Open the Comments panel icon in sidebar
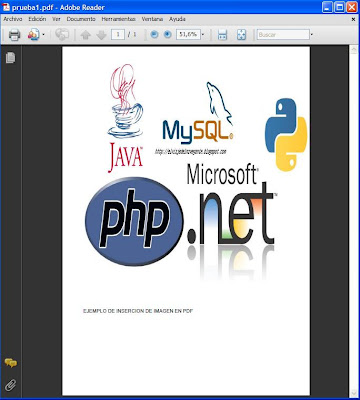 [11, 363]
